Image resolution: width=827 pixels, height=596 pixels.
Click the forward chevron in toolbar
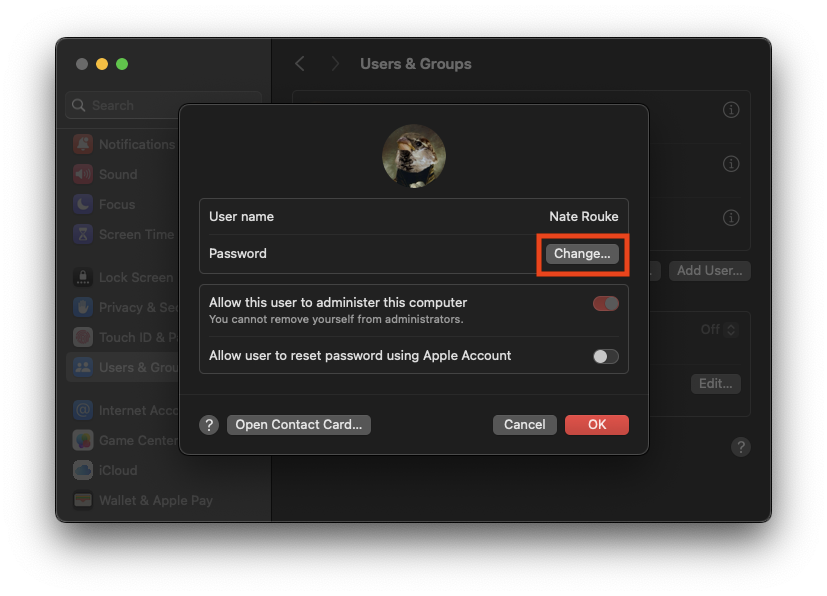[x=335, y=64]
